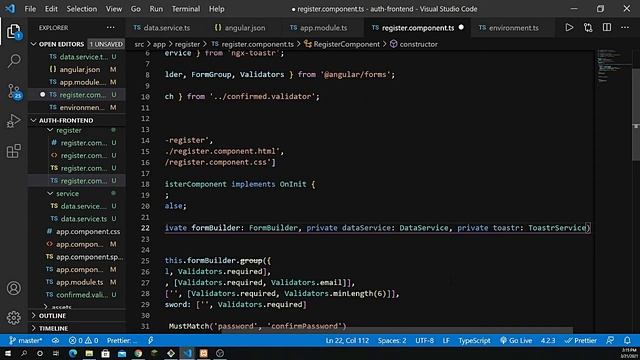Image resolution: width=640 pixels, height=360 pixels.
Task: Open the Terminal menu
Action: (x=186, y=9)
